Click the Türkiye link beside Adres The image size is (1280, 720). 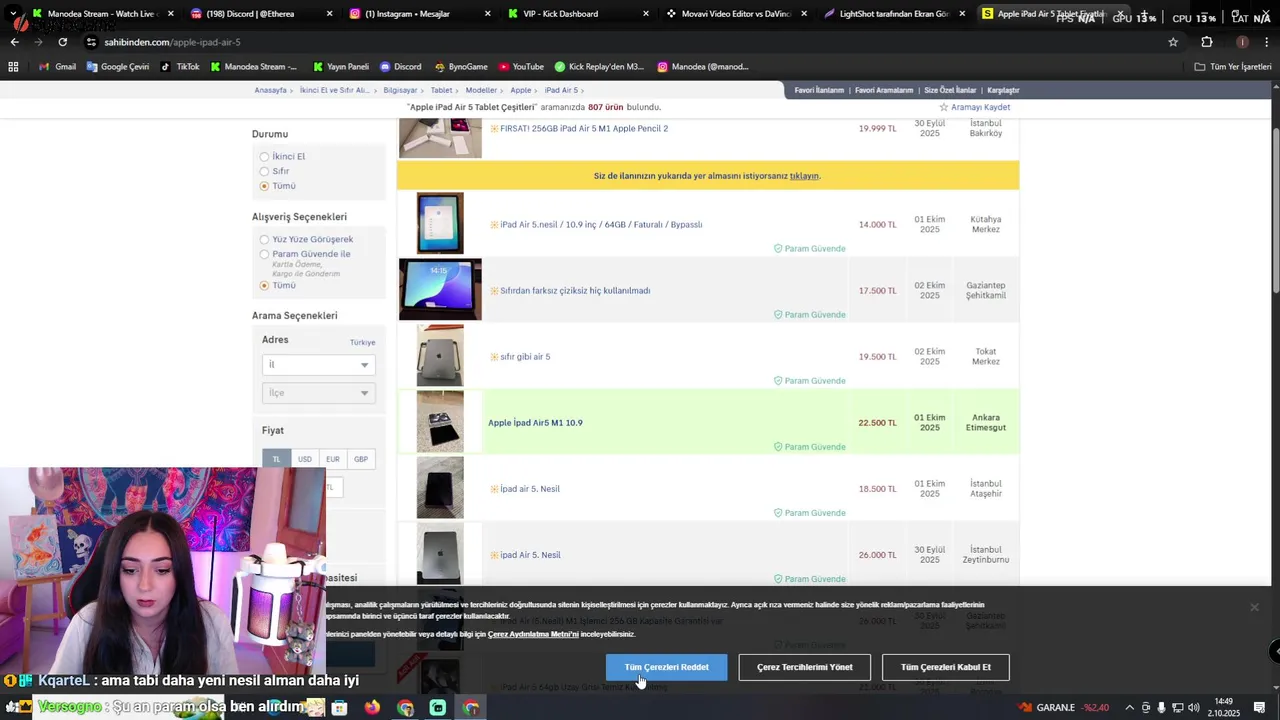362,343
